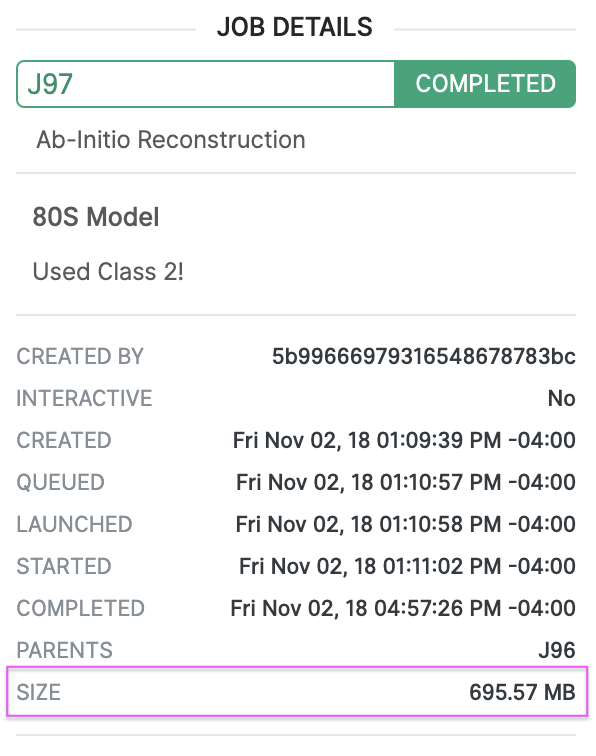Click the creator ID 5b9966697931654867878 3bc

(424, 356)
